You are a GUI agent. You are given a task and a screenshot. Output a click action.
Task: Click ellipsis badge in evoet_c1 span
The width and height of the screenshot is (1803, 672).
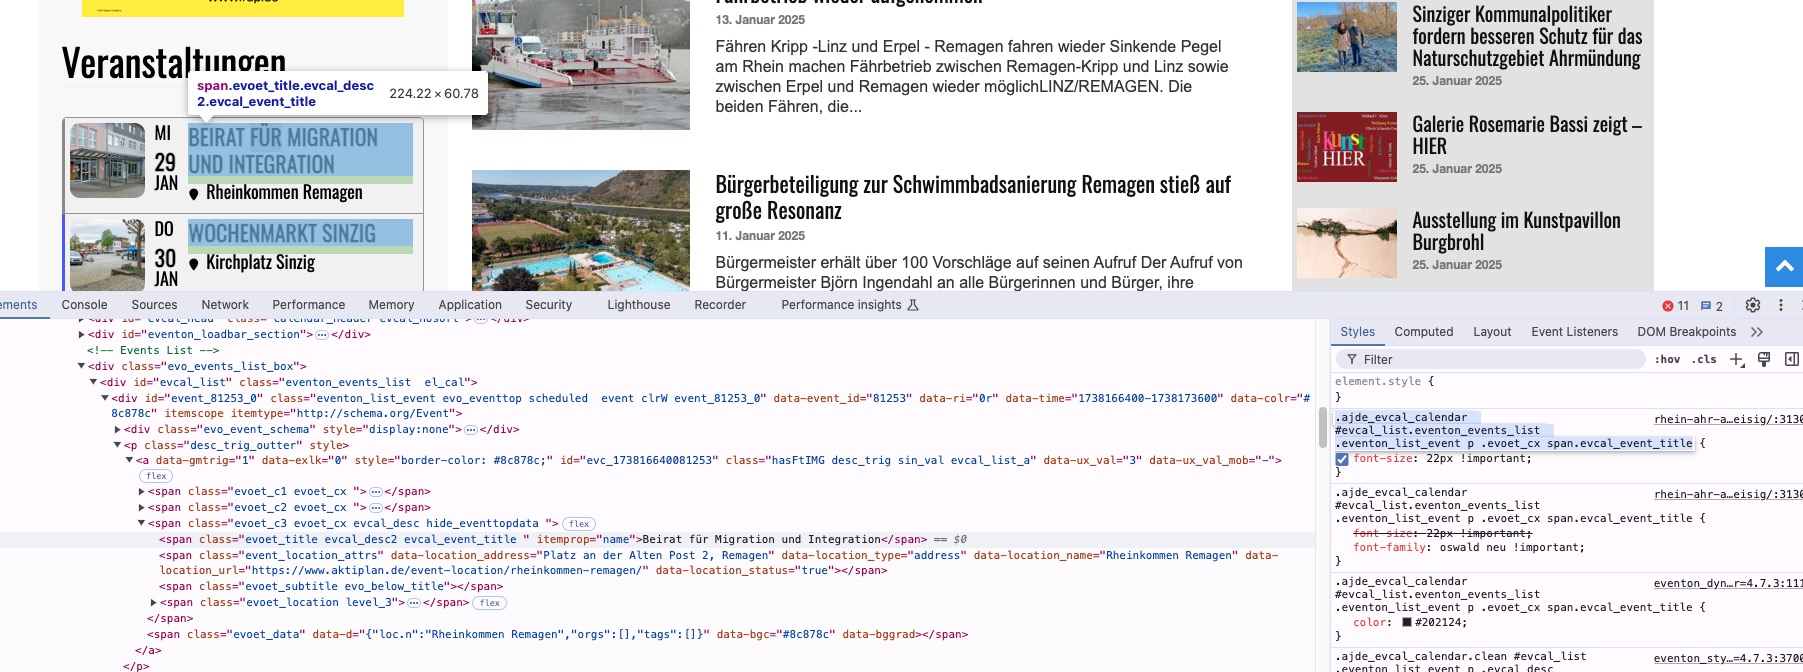click(x=376, y=492)
